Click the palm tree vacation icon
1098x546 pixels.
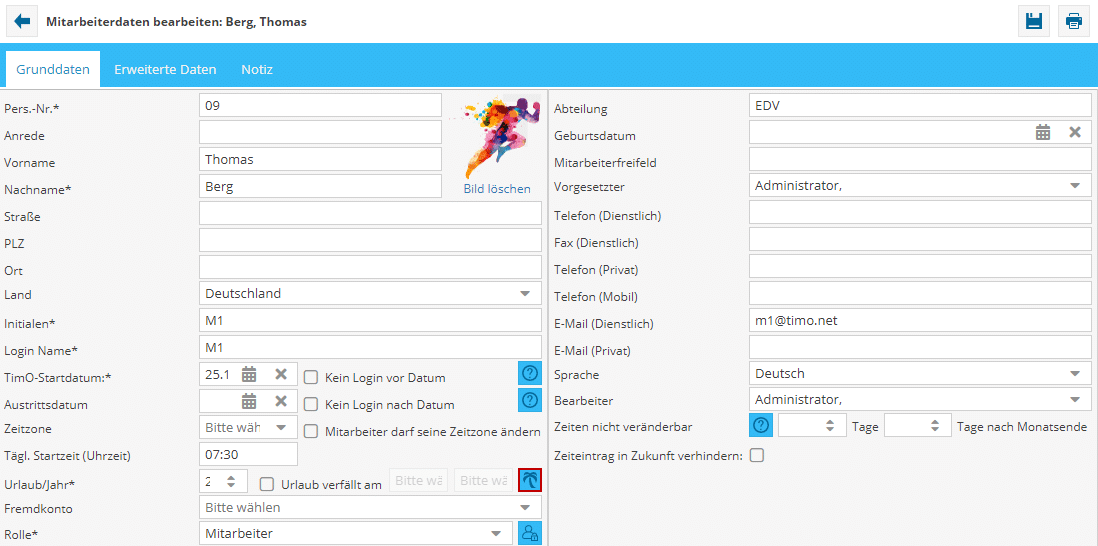pyautogui.click(x=530, y=480)
